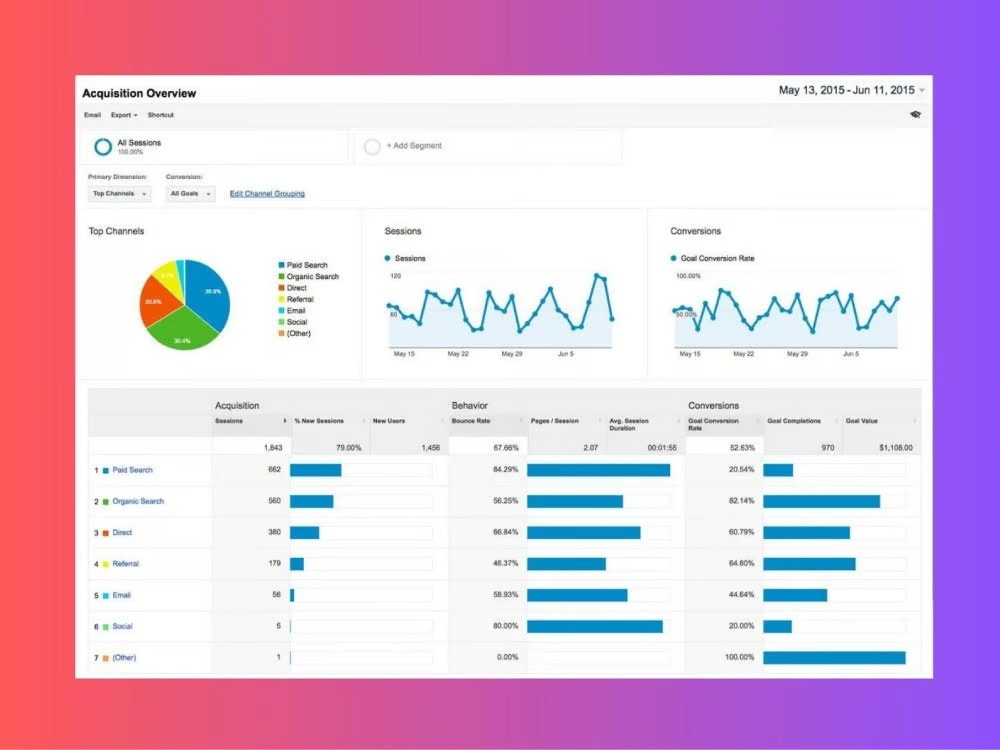The image size is (1000, 750).
Task: Click Edit Channel Grouping link
Action: pyautogui.click(x=267, y=194)
